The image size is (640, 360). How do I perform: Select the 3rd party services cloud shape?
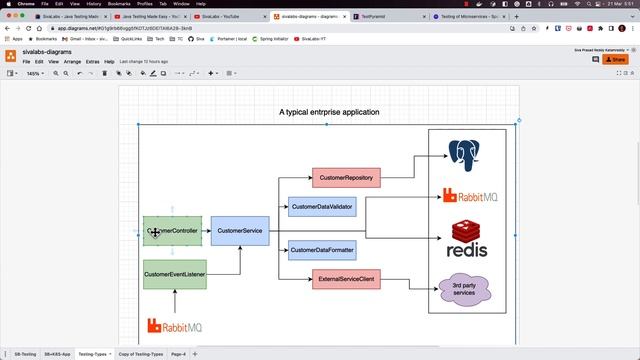coord(464,289)
